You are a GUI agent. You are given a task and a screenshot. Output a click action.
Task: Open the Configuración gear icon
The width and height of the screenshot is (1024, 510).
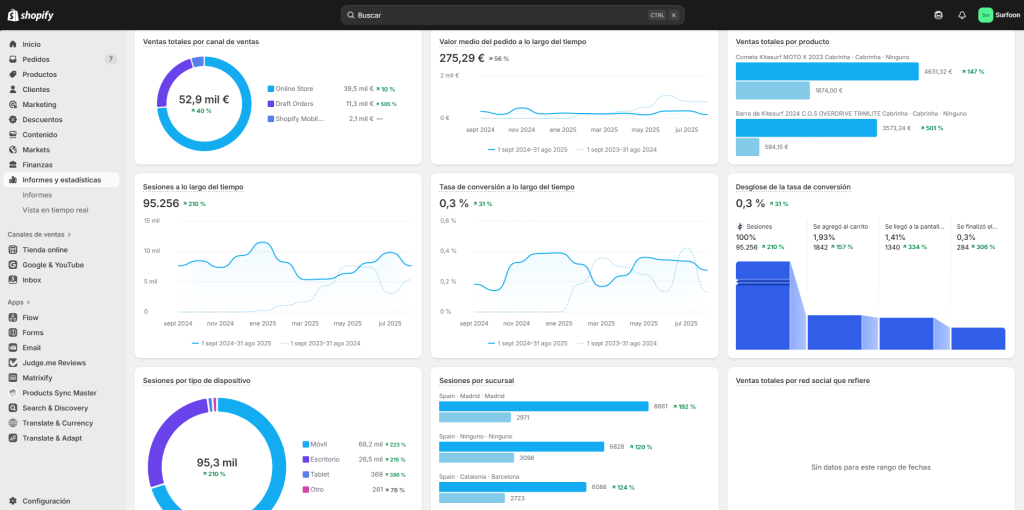pos(12,501)
